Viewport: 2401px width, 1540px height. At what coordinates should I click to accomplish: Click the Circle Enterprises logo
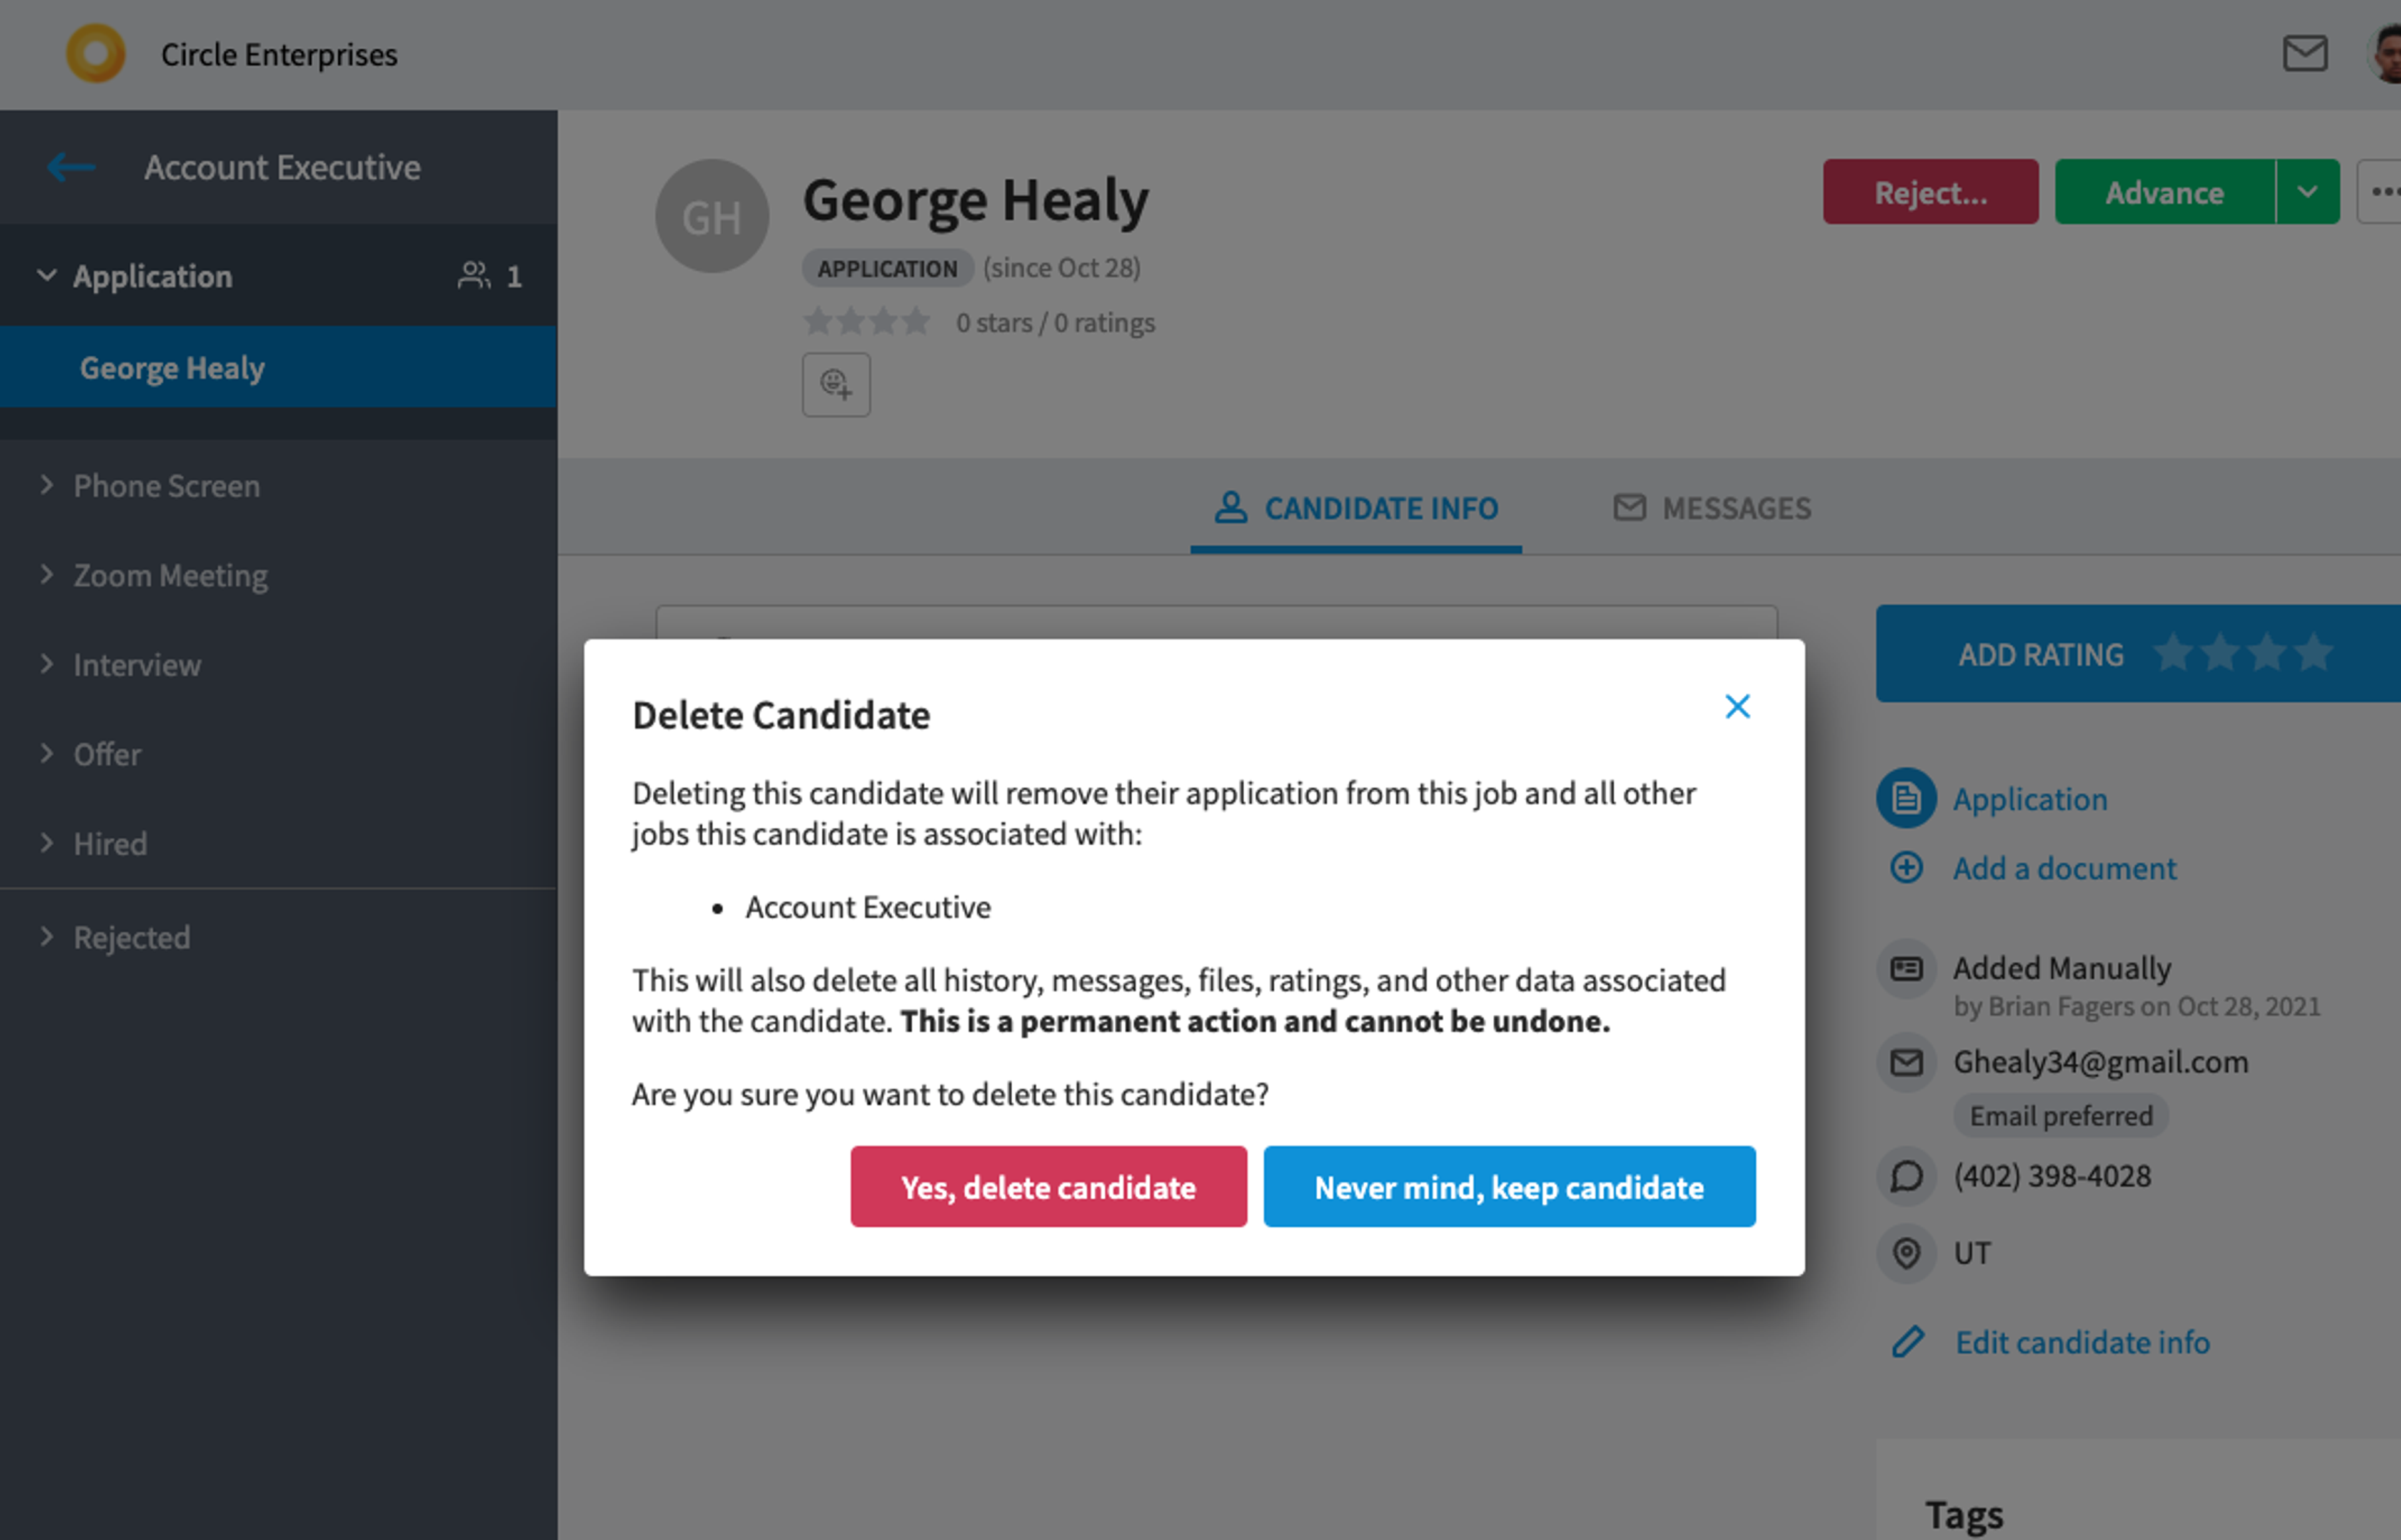point(96,54)
